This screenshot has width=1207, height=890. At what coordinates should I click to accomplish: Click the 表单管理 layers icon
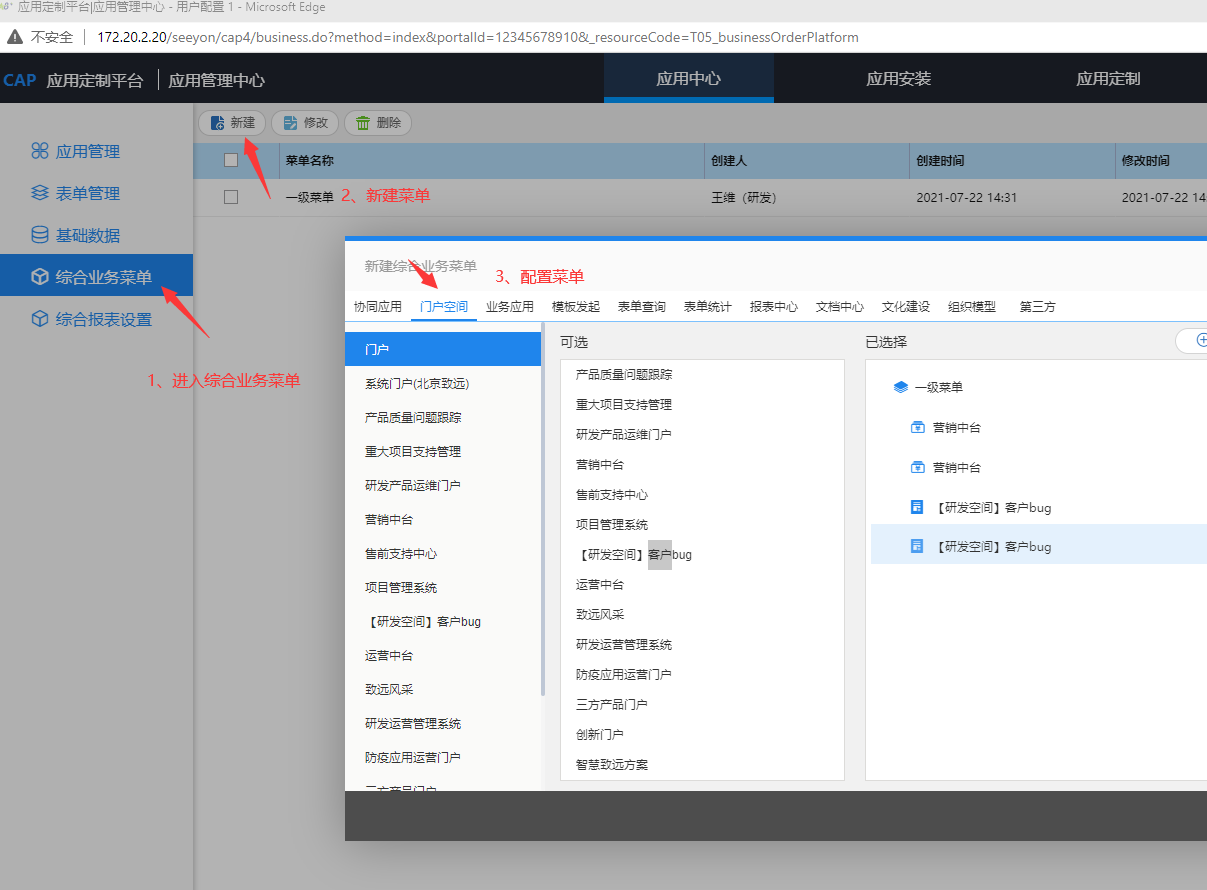click(40, 193)
